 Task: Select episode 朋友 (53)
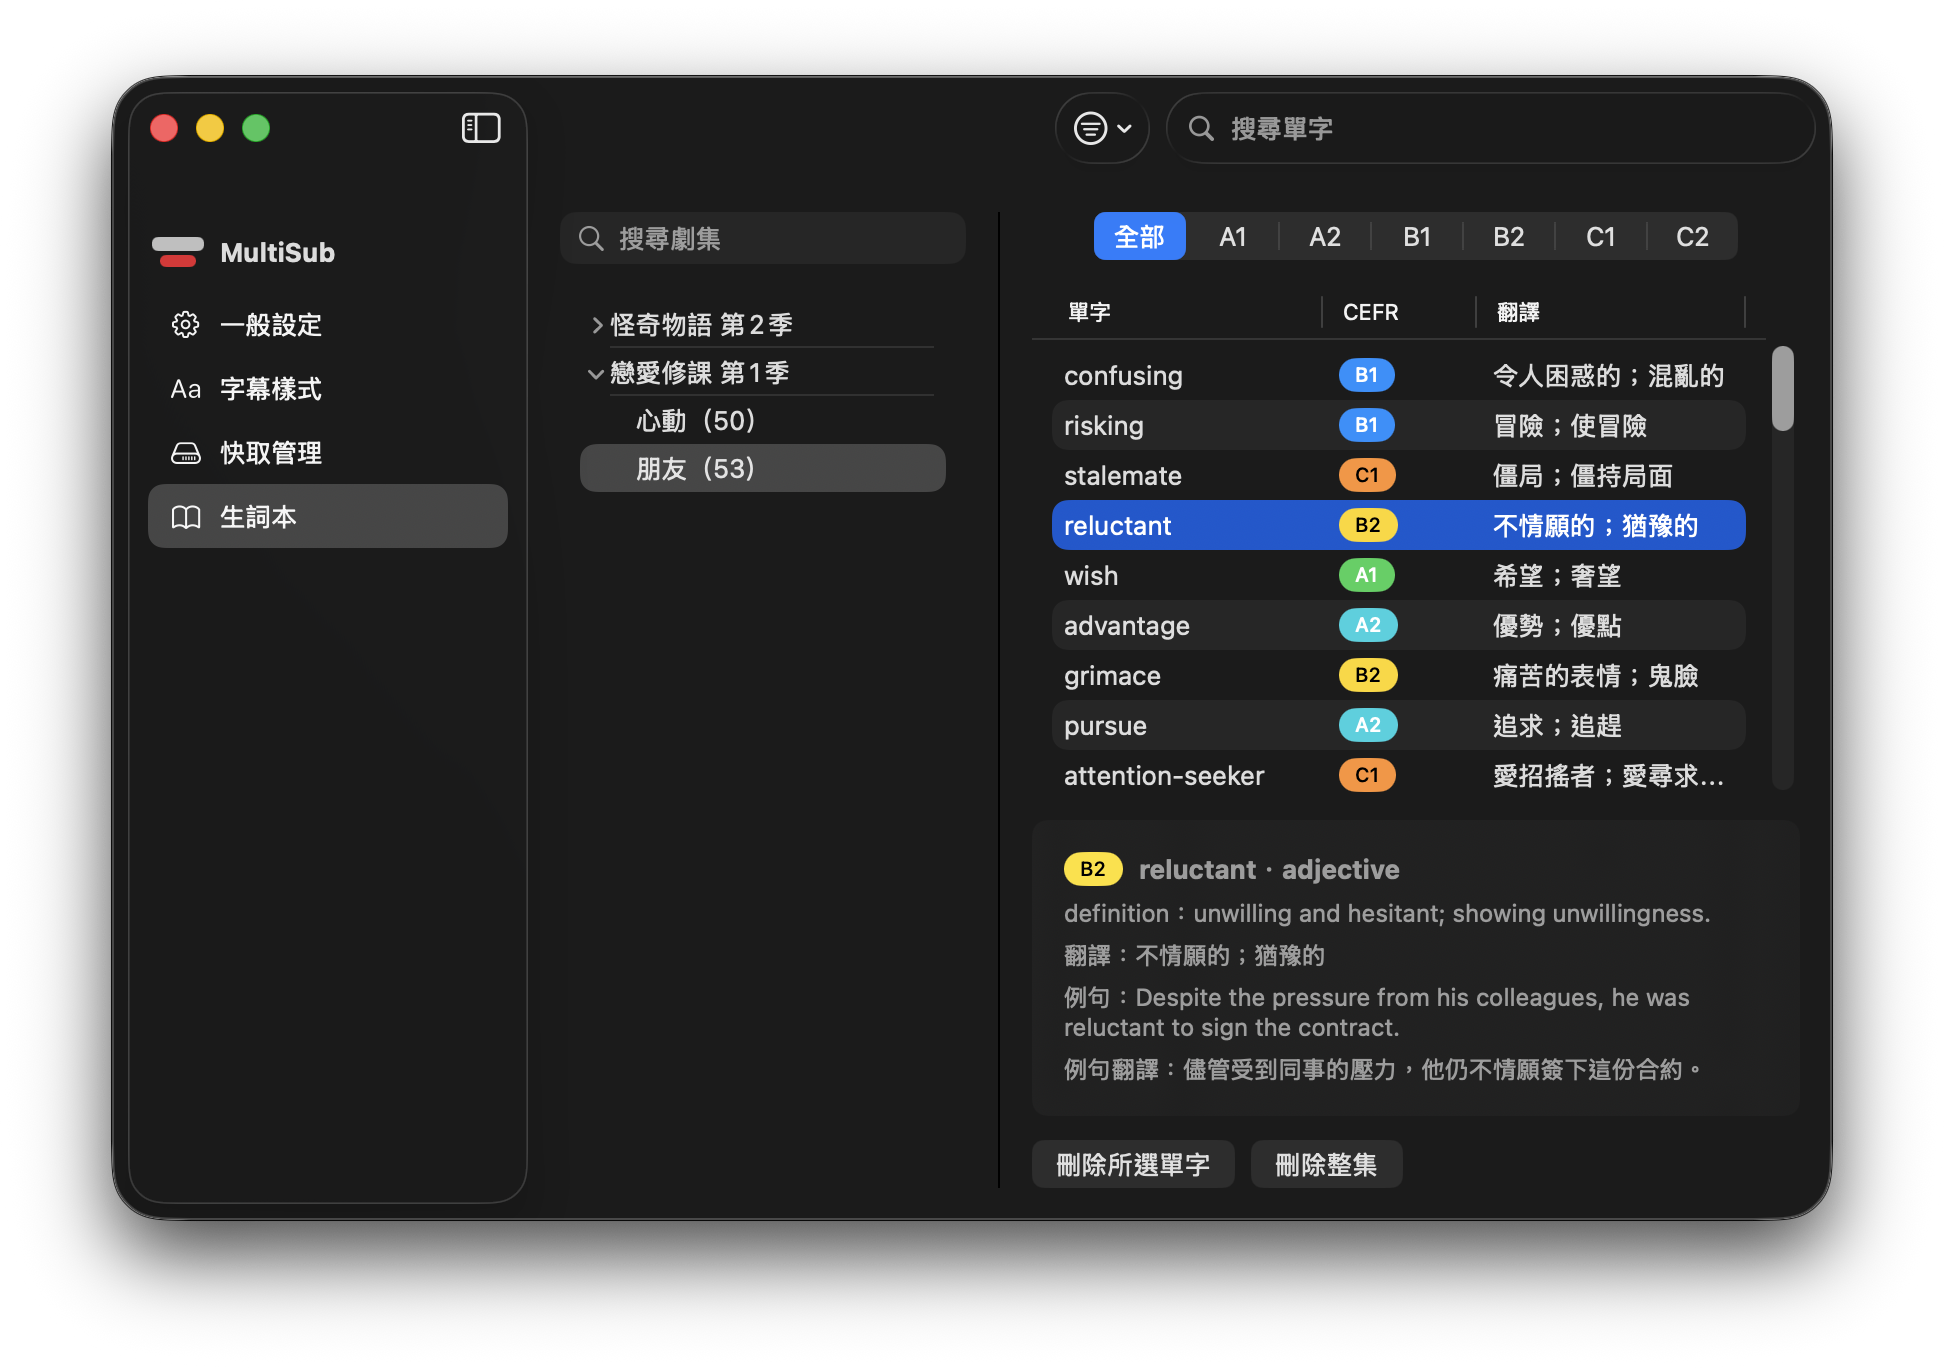763,468
